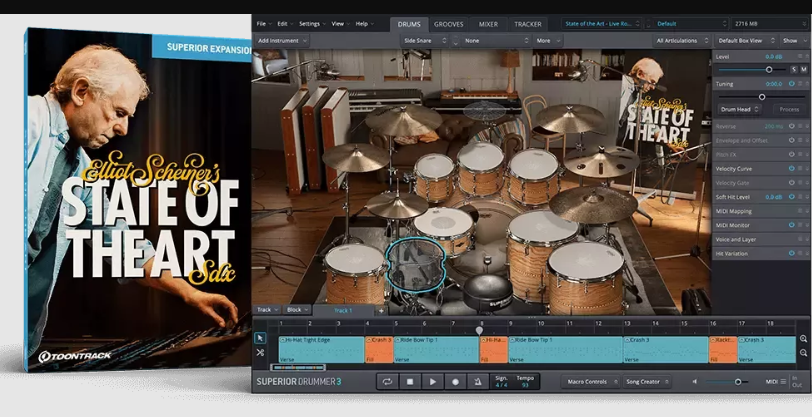The height and width of the screenshot is (417, 812).
Task: Open the Help menu
Action: (364, 24)
